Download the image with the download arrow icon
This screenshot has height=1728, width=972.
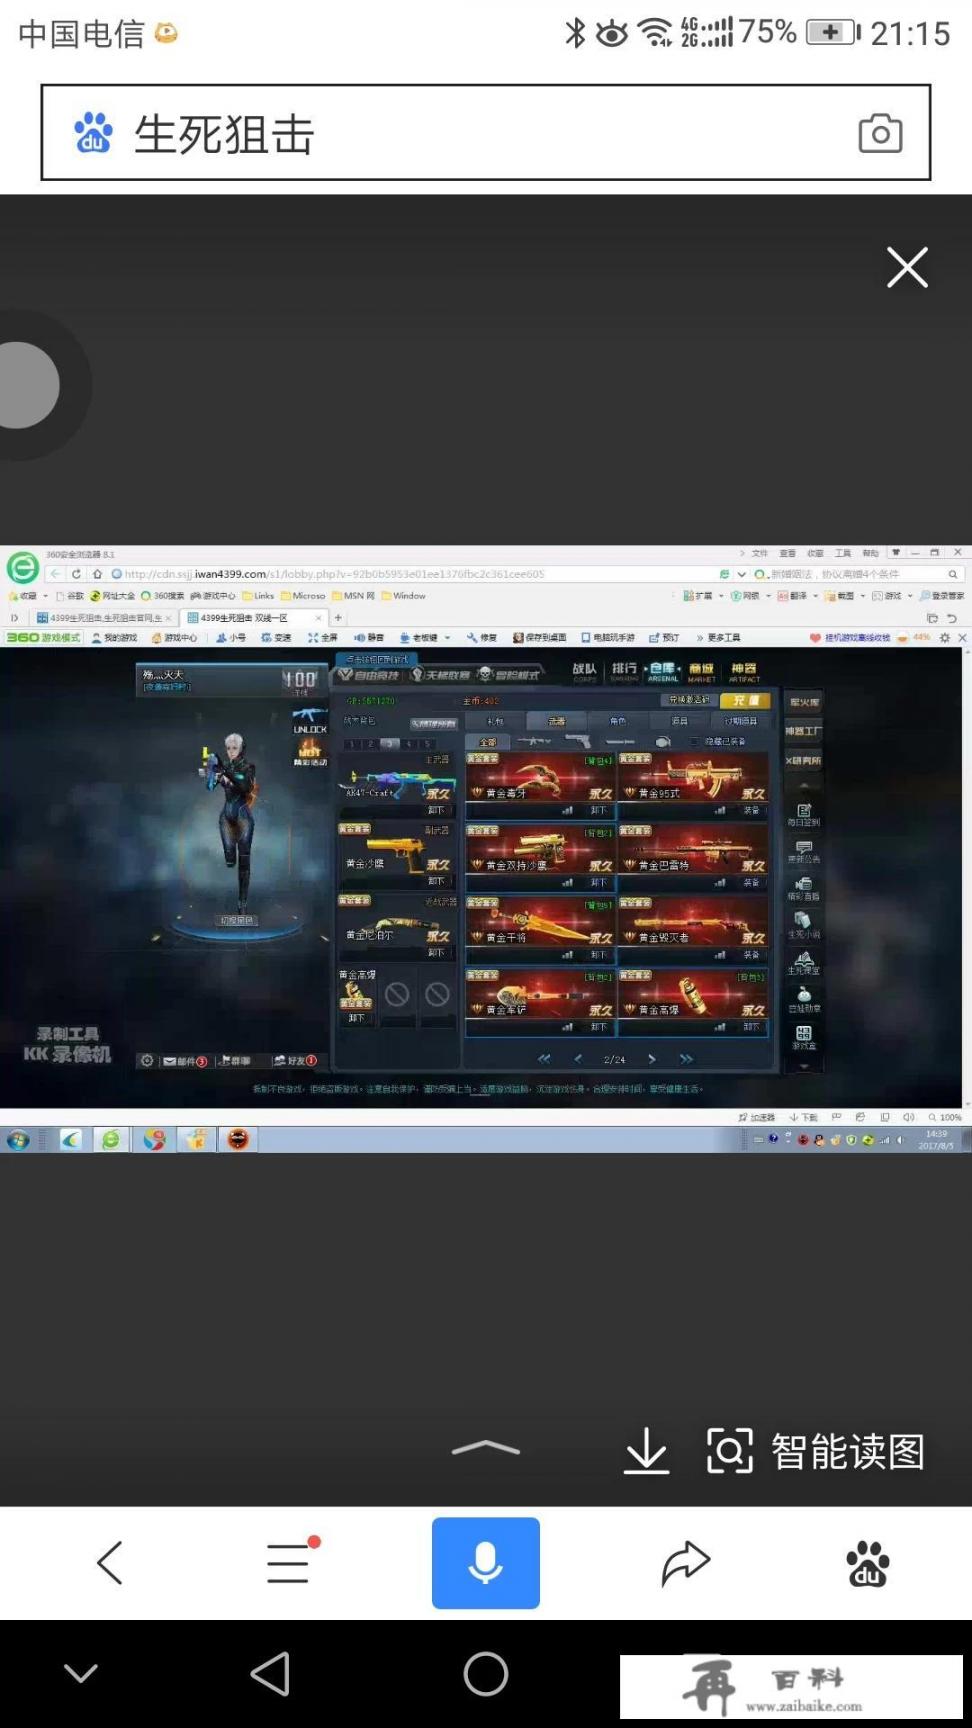pos(646,1451)
